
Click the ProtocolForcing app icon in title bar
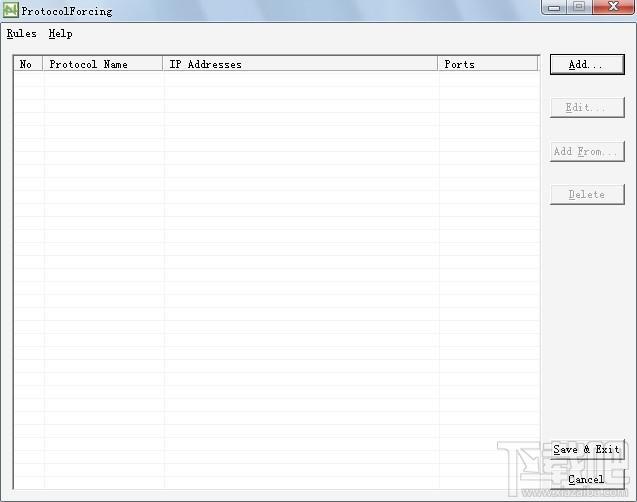point(10,11)
